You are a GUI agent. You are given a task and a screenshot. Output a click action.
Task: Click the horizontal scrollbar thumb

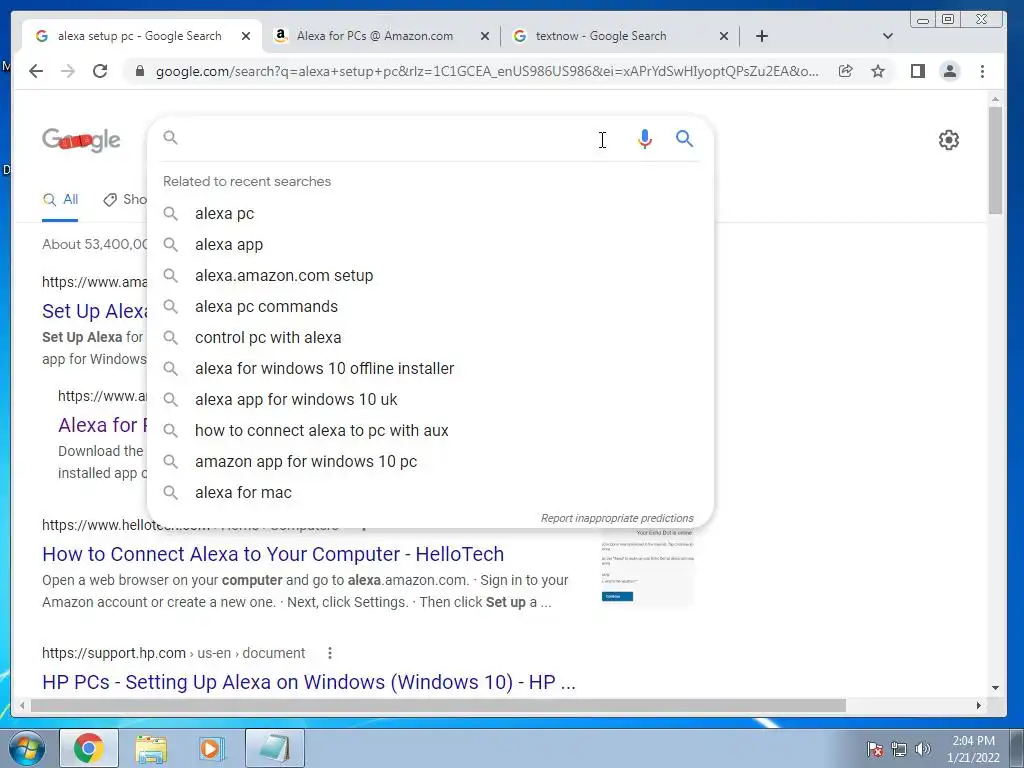point(438,705)
